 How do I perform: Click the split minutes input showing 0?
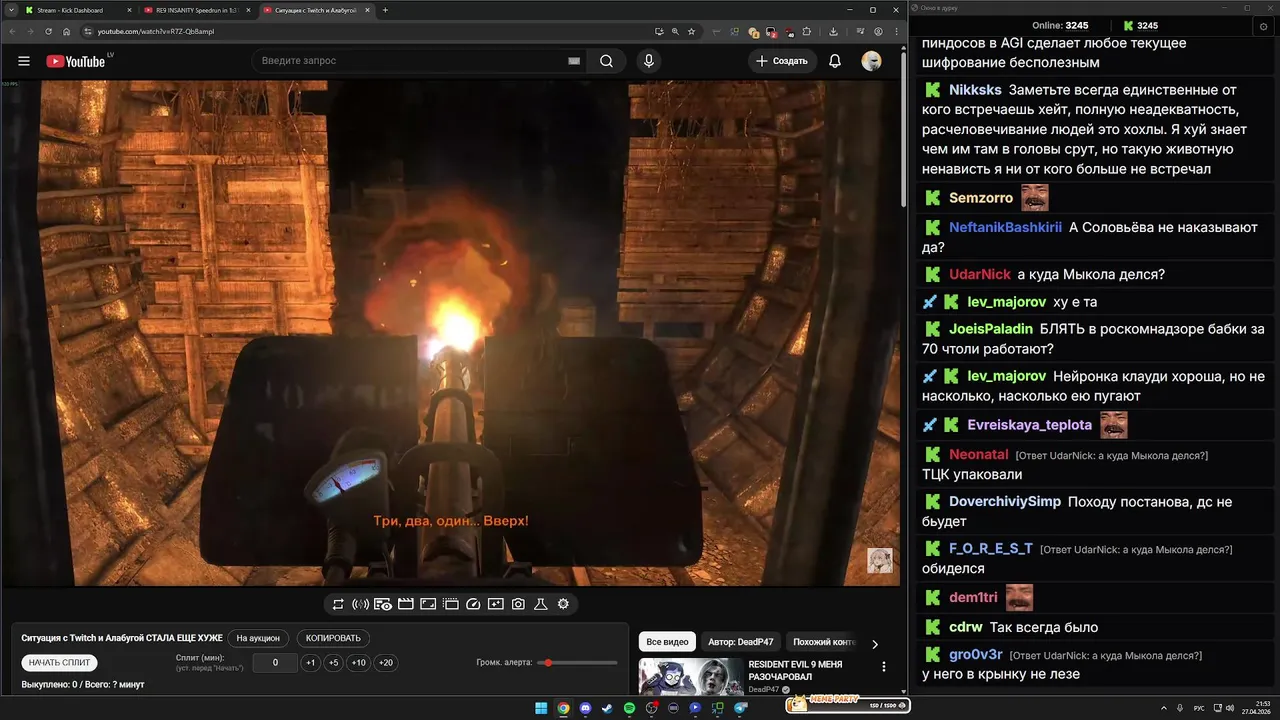tap(275, 663)
